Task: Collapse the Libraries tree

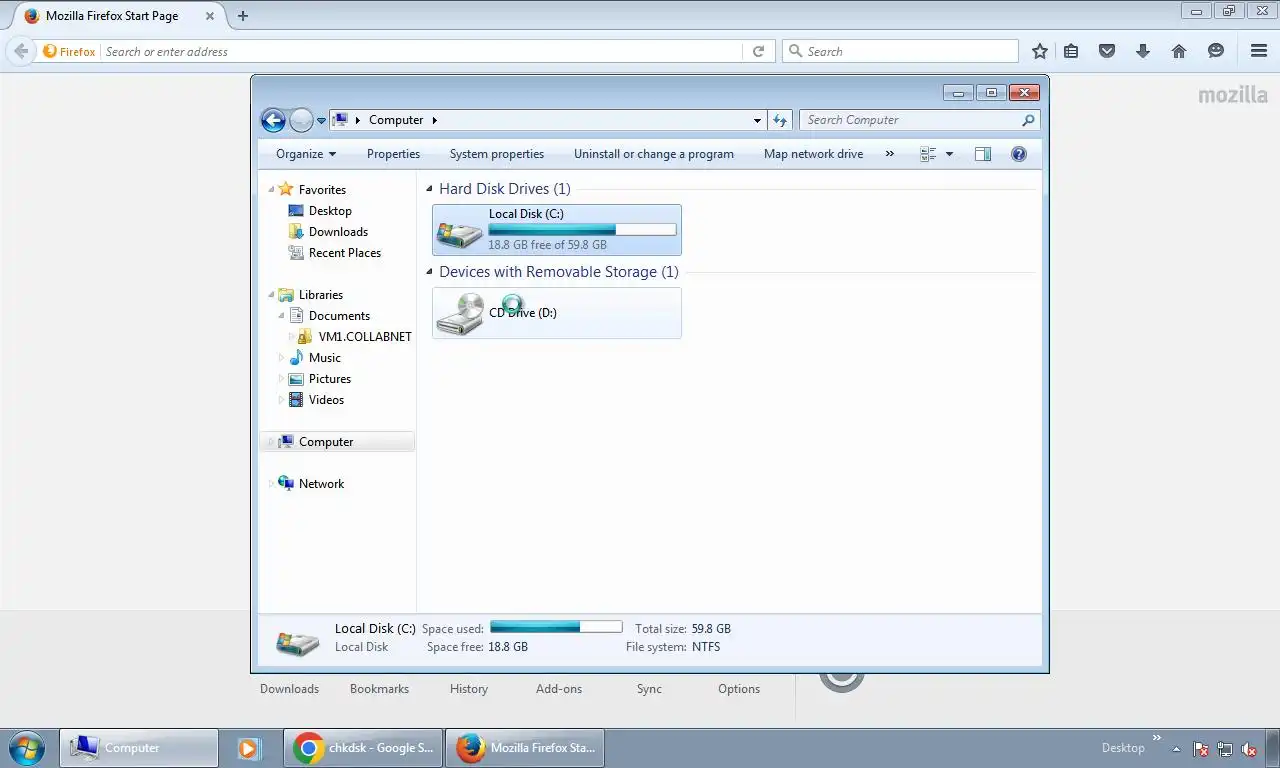Action: [271, 295]
